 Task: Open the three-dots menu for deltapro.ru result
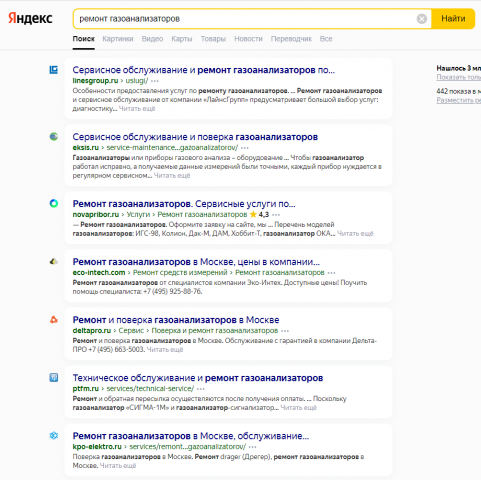coord(285,331)
